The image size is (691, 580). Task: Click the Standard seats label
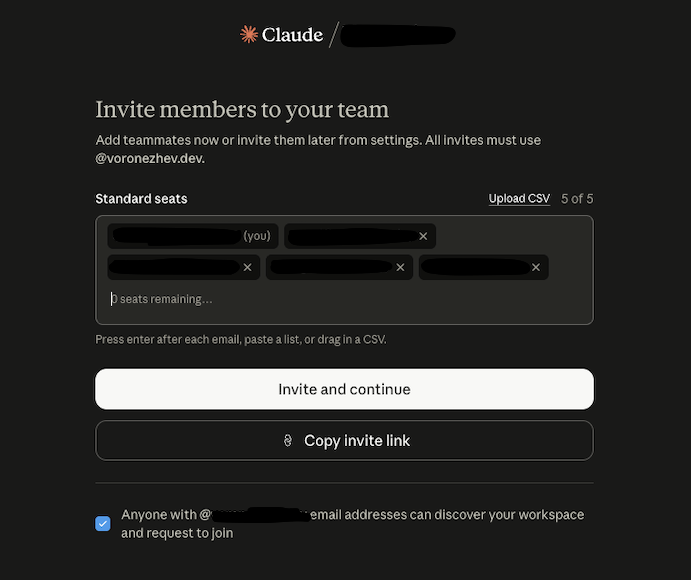click(141, 199)
